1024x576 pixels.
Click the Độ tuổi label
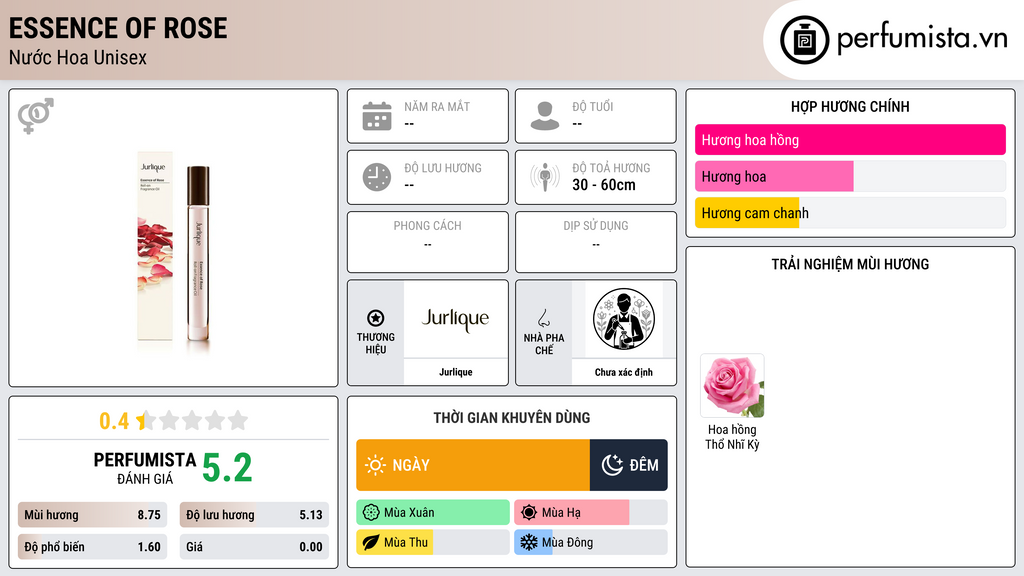(593, 106)
